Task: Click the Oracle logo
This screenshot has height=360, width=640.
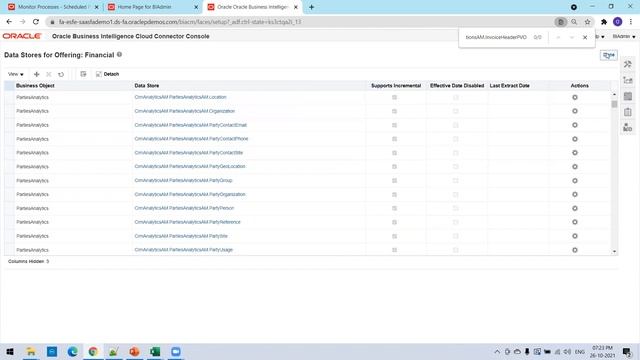Action: 22,36
